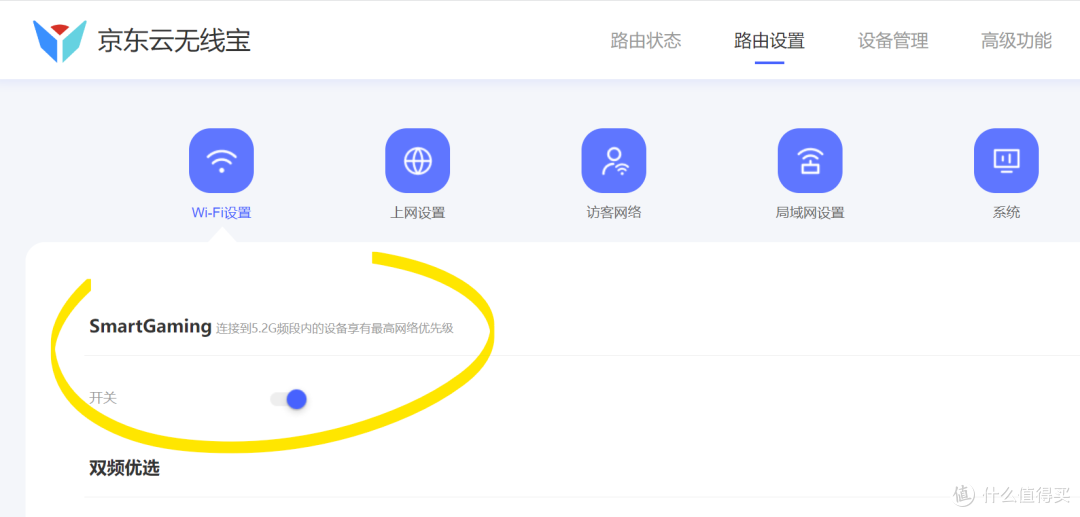Open the 访客网络 icon
1080x517 pixels.
(x=614, y=160)
